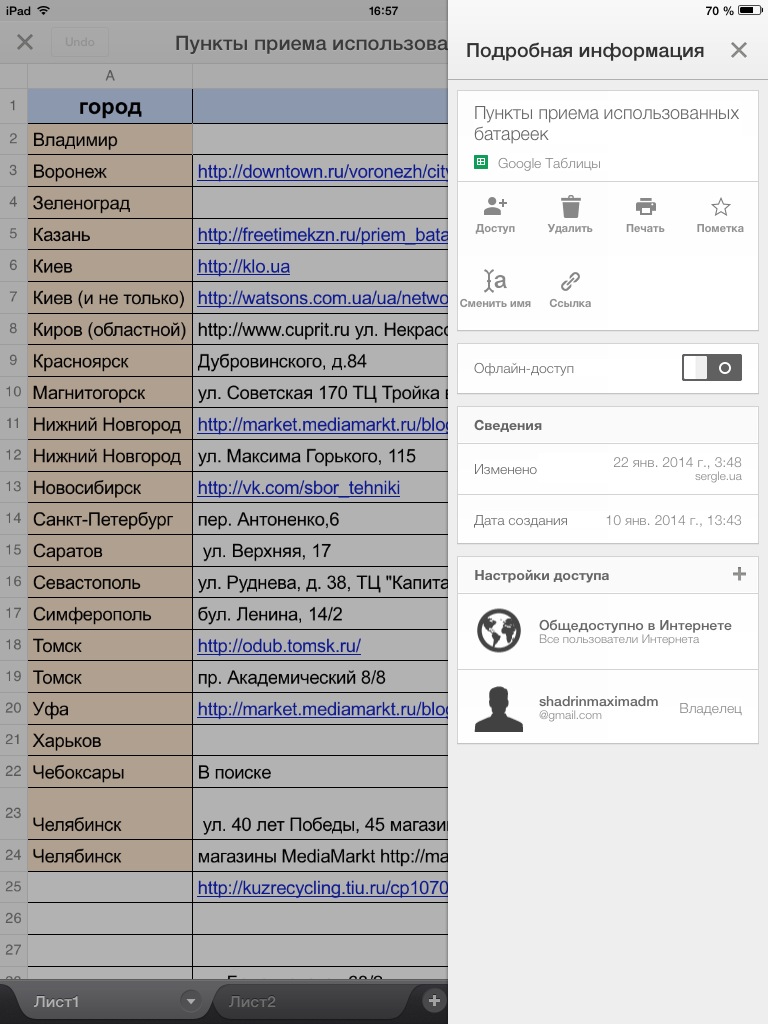Tap the Ссылка link icon
The image size is (768, 1024).
coord(570,282)
